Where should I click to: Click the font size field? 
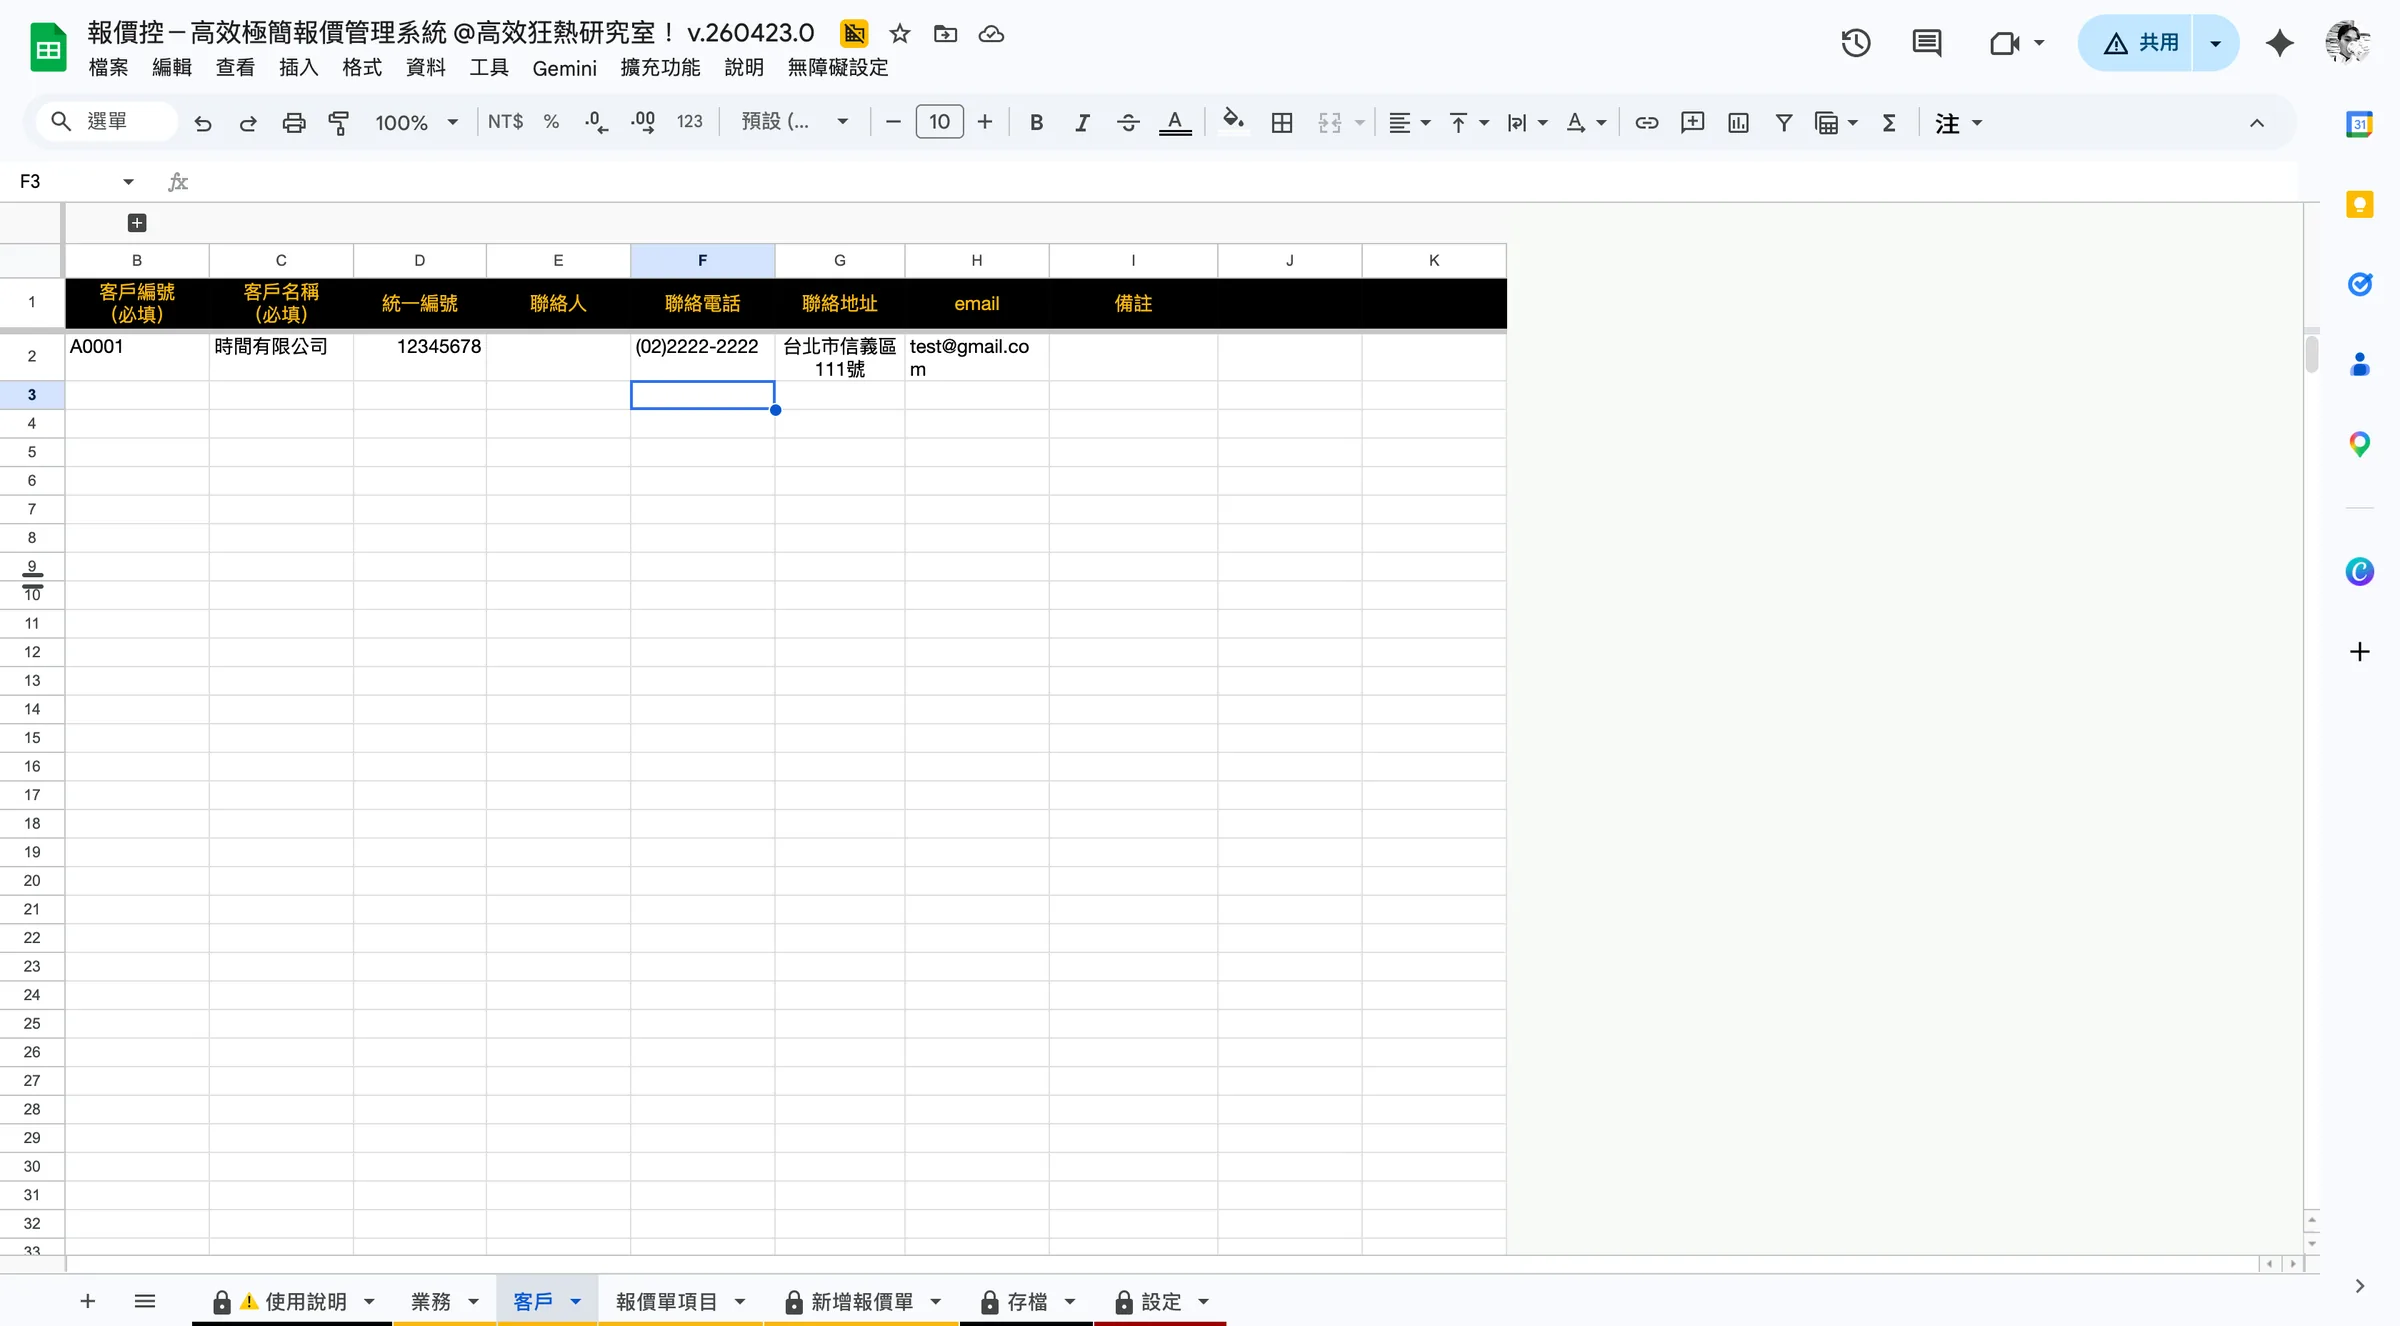tap(939, 122)
